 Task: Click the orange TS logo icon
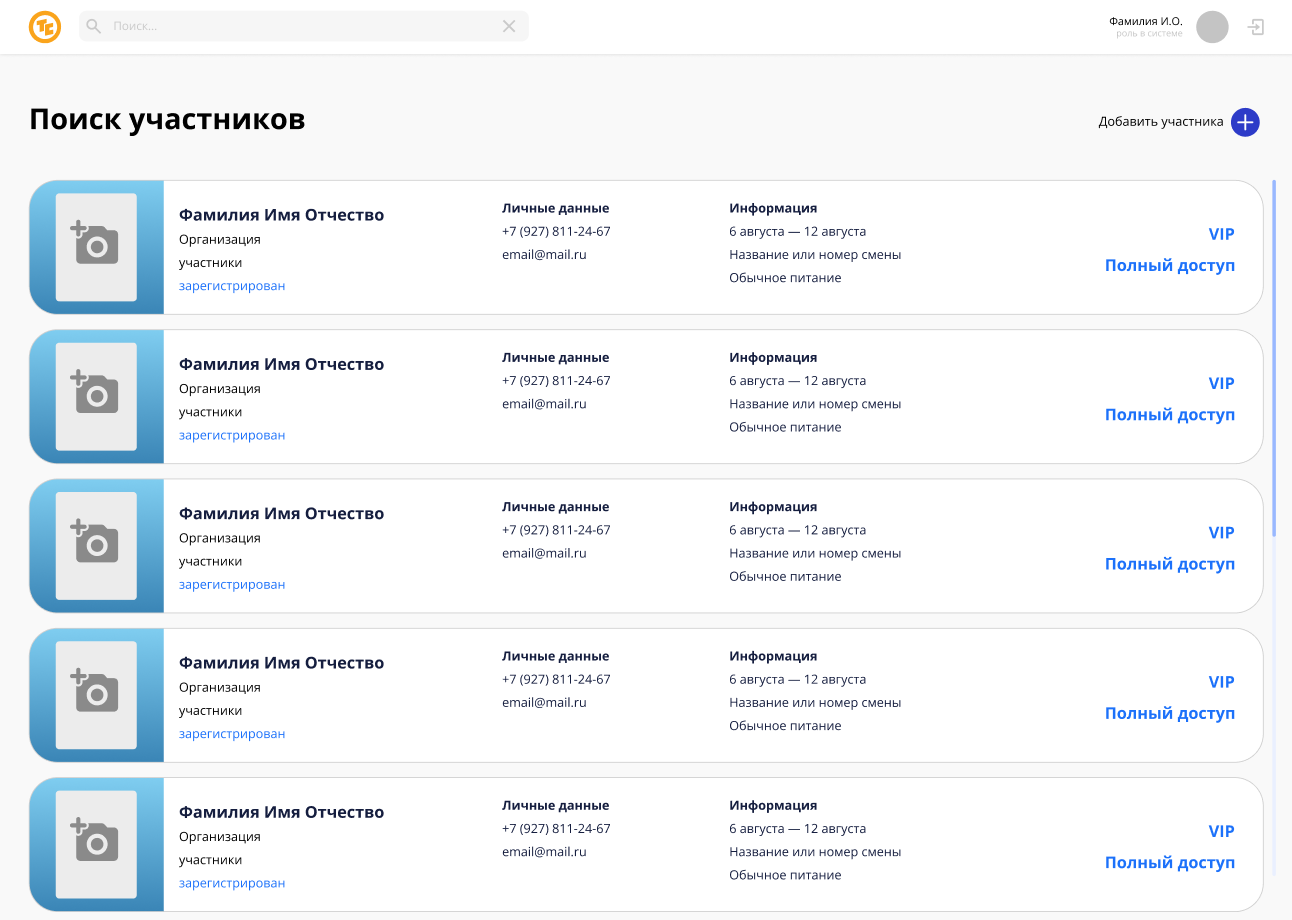coord(45,27)
